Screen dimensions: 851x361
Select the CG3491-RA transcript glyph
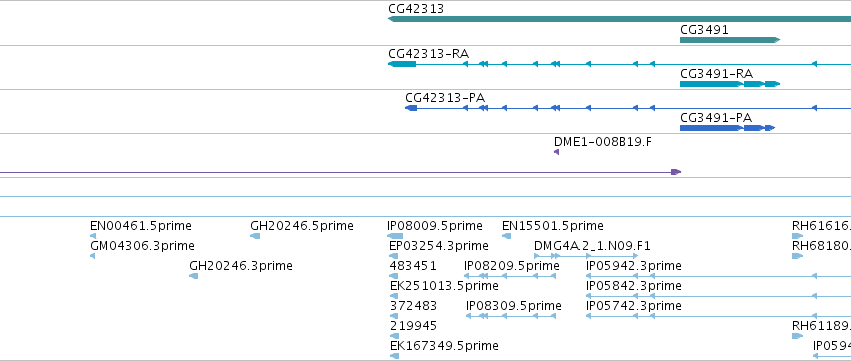730,84
